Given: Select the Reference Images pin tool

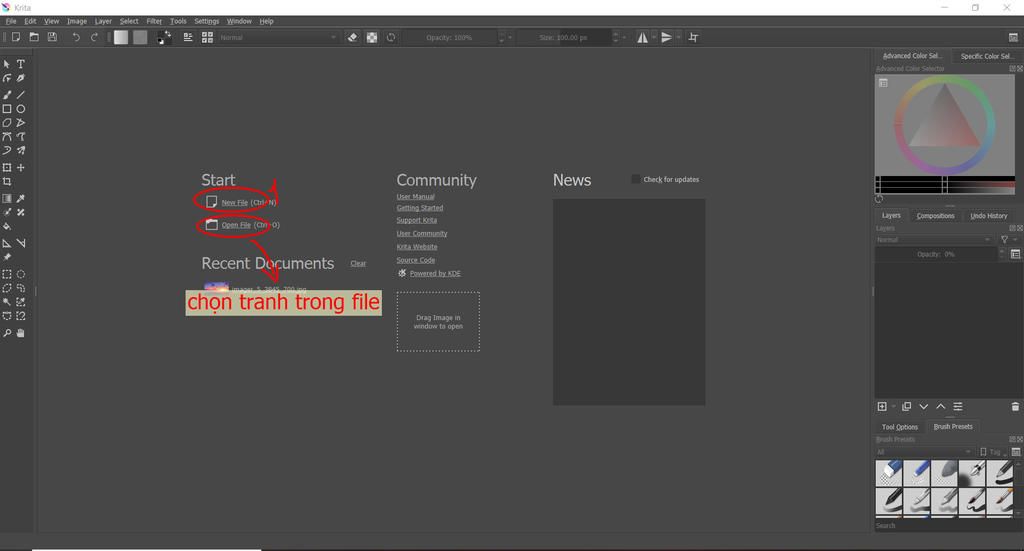Looking at the screenshot, I should 7,257.
